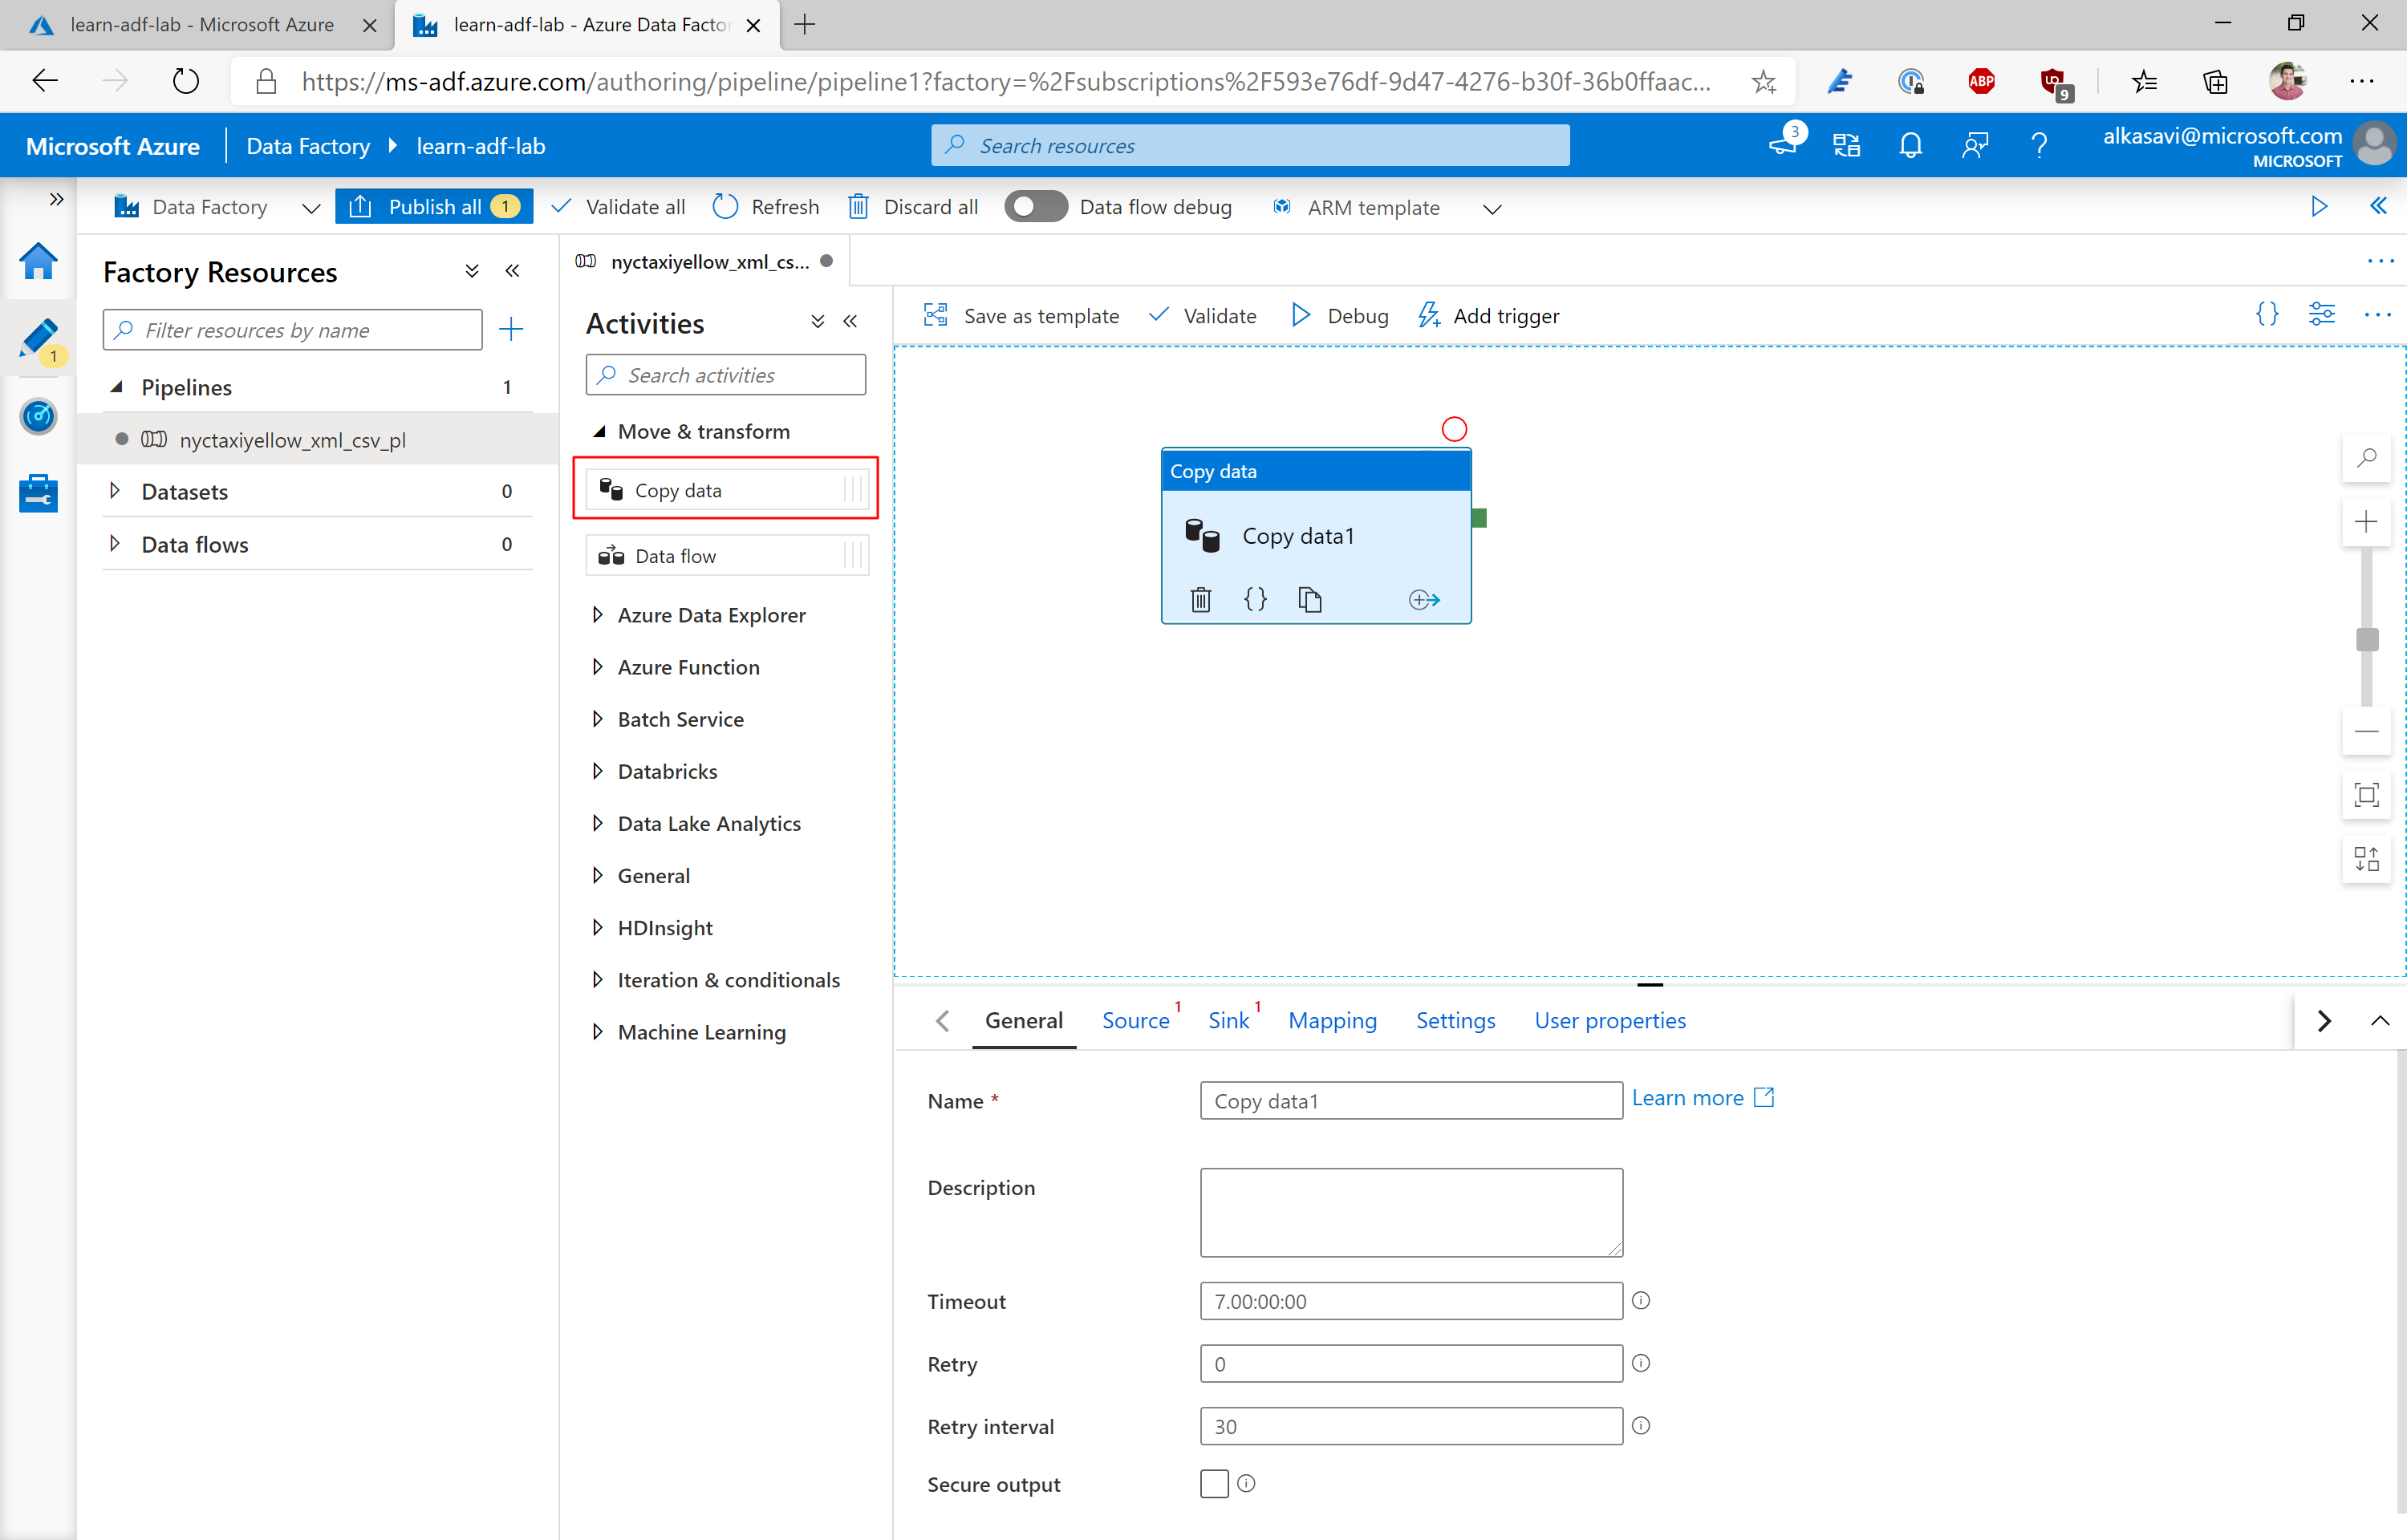The height and width of the screenshot is (1540, 2407).
Task: Clone the Copy data1 activity
Action: 1309,599
